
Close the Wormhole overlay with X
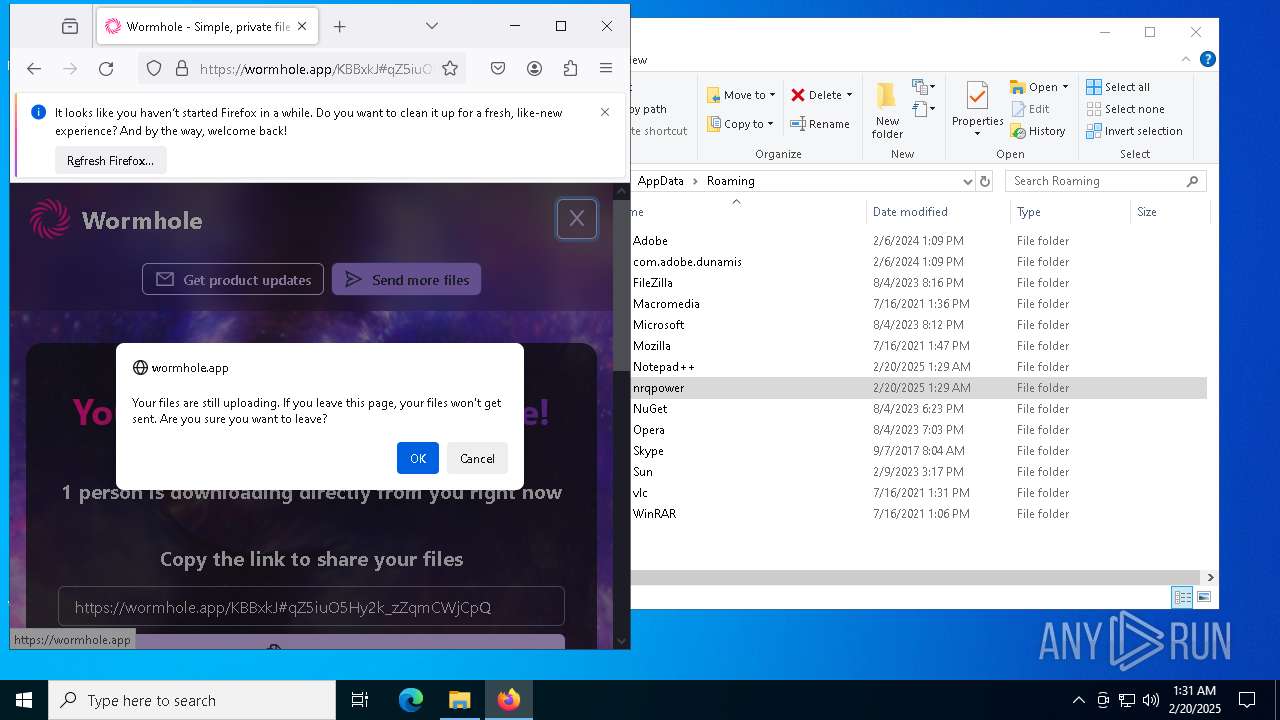pyautogui.click(x=577, y=219)
